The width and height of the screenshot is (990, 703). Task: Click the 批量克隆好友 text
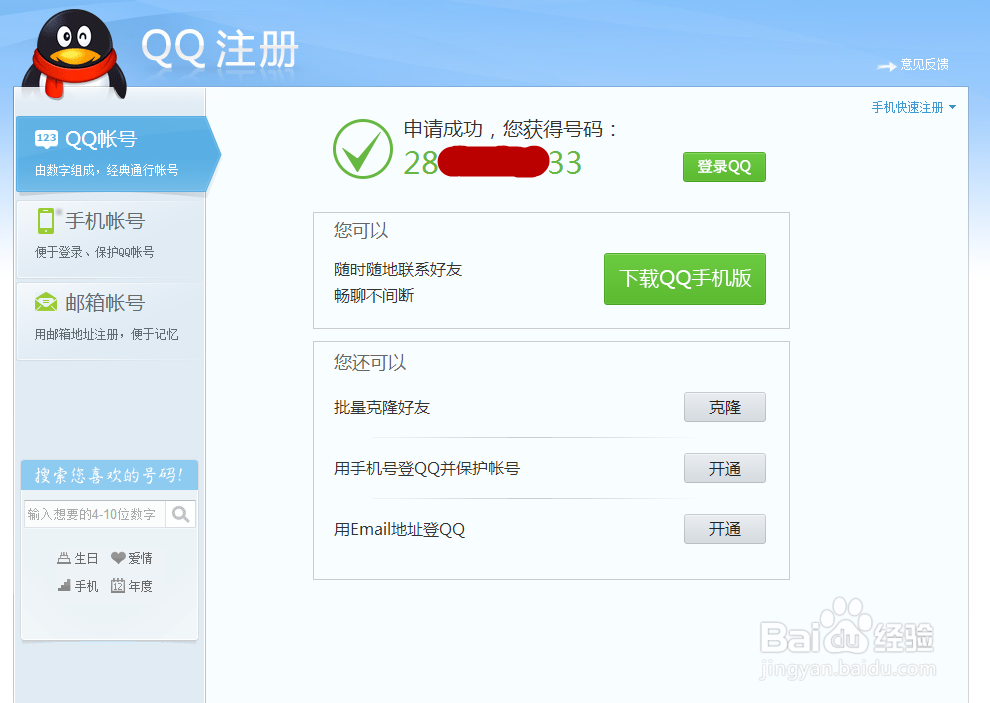382,407
